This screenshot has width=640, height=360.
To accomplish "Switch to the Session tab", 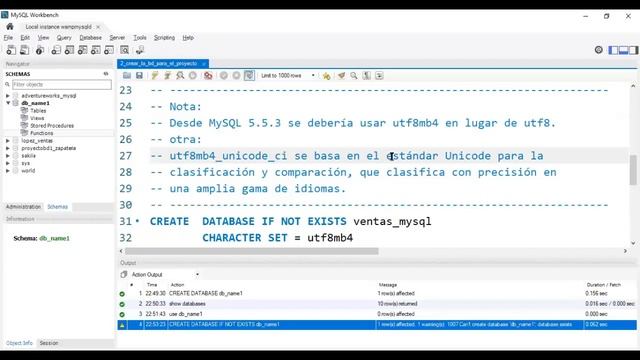I will pos(49,343).
